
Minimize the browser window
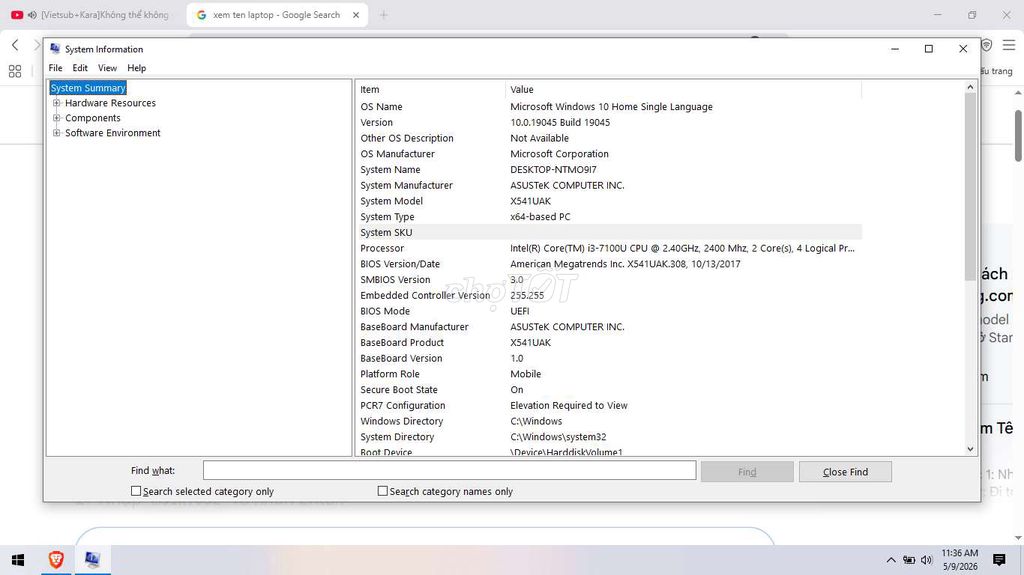[938, 14]
